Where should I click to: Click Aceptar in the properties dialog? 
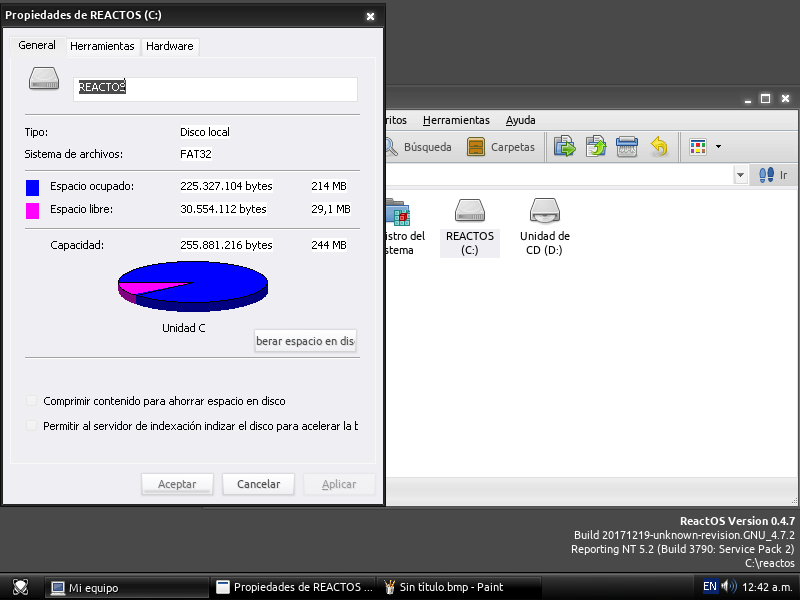tap(177, 484)
